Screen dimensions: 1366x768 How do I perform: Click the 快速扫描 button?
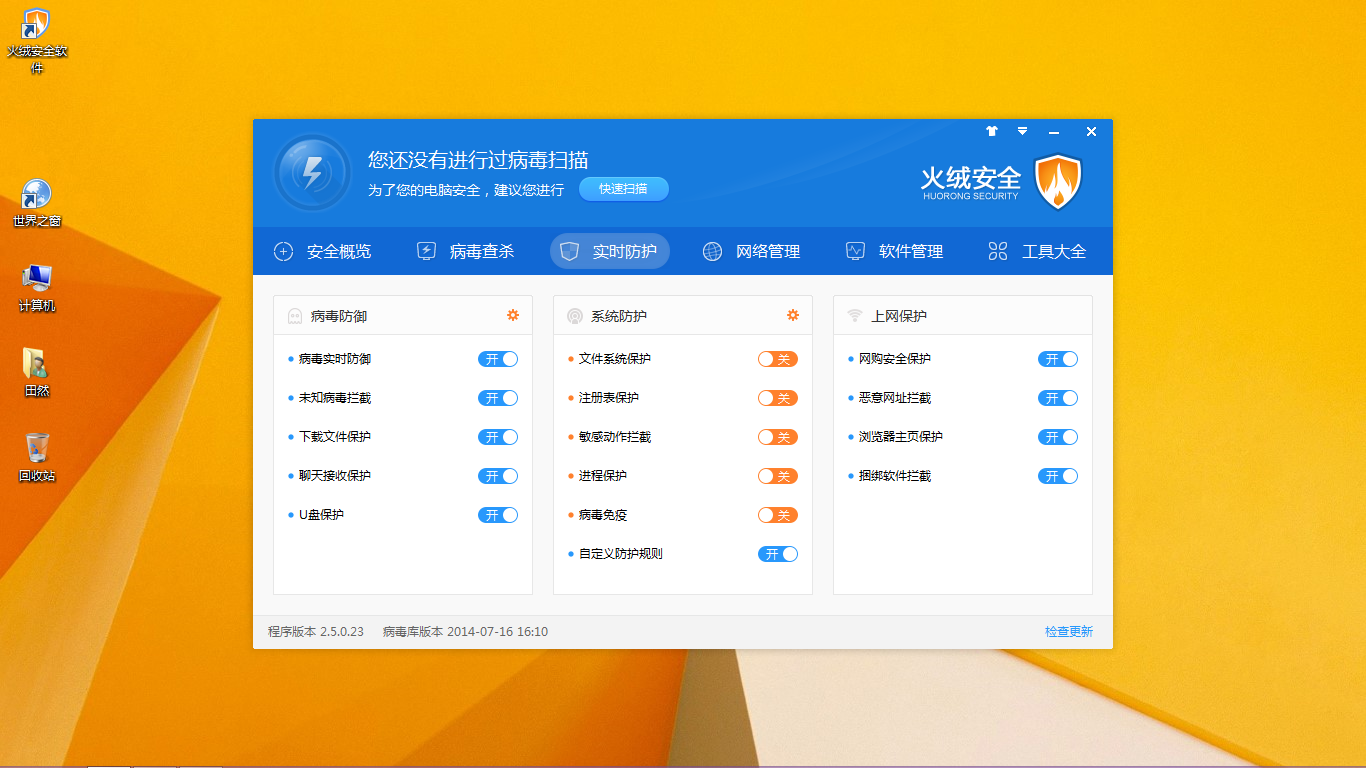(x=623, y=189)
